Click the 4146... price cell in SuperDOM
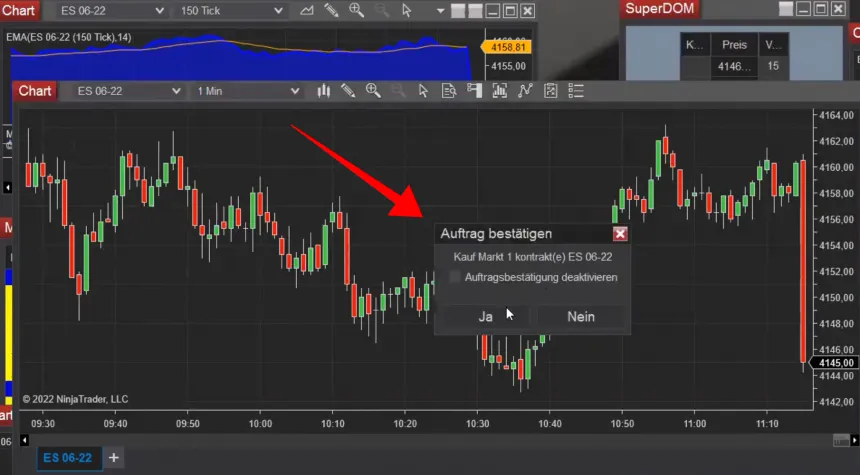 click(x=734, y=66)
